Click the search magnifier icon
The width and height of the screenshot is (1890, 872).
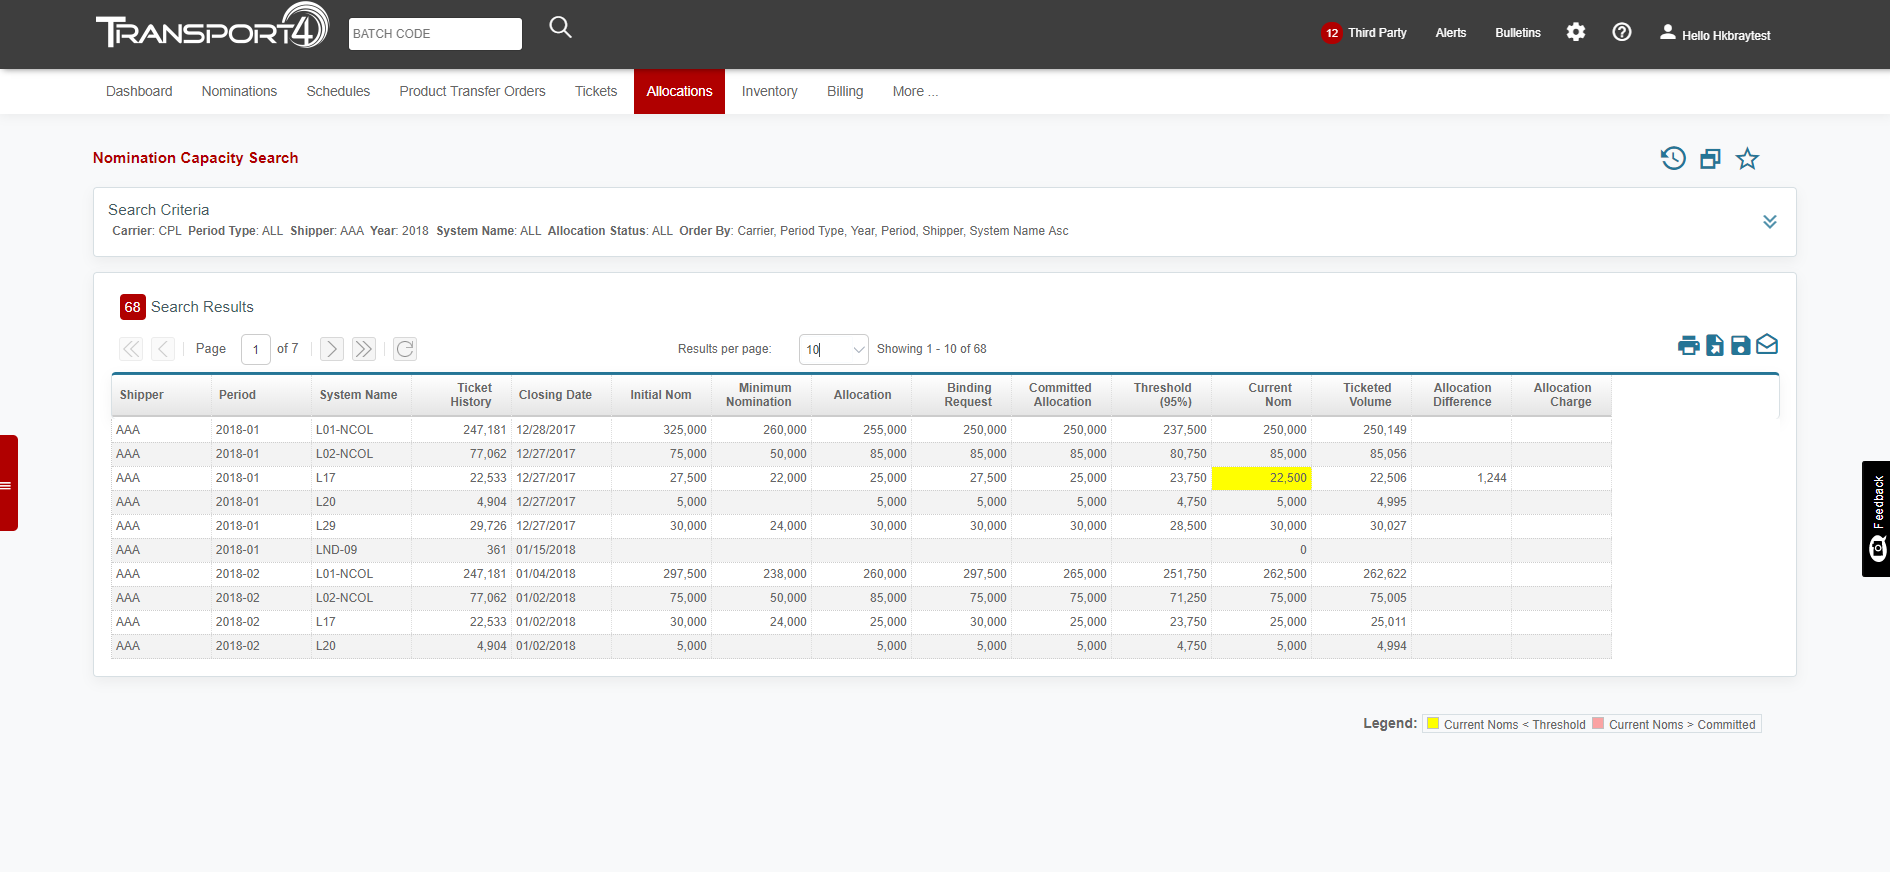pos(560,28)
